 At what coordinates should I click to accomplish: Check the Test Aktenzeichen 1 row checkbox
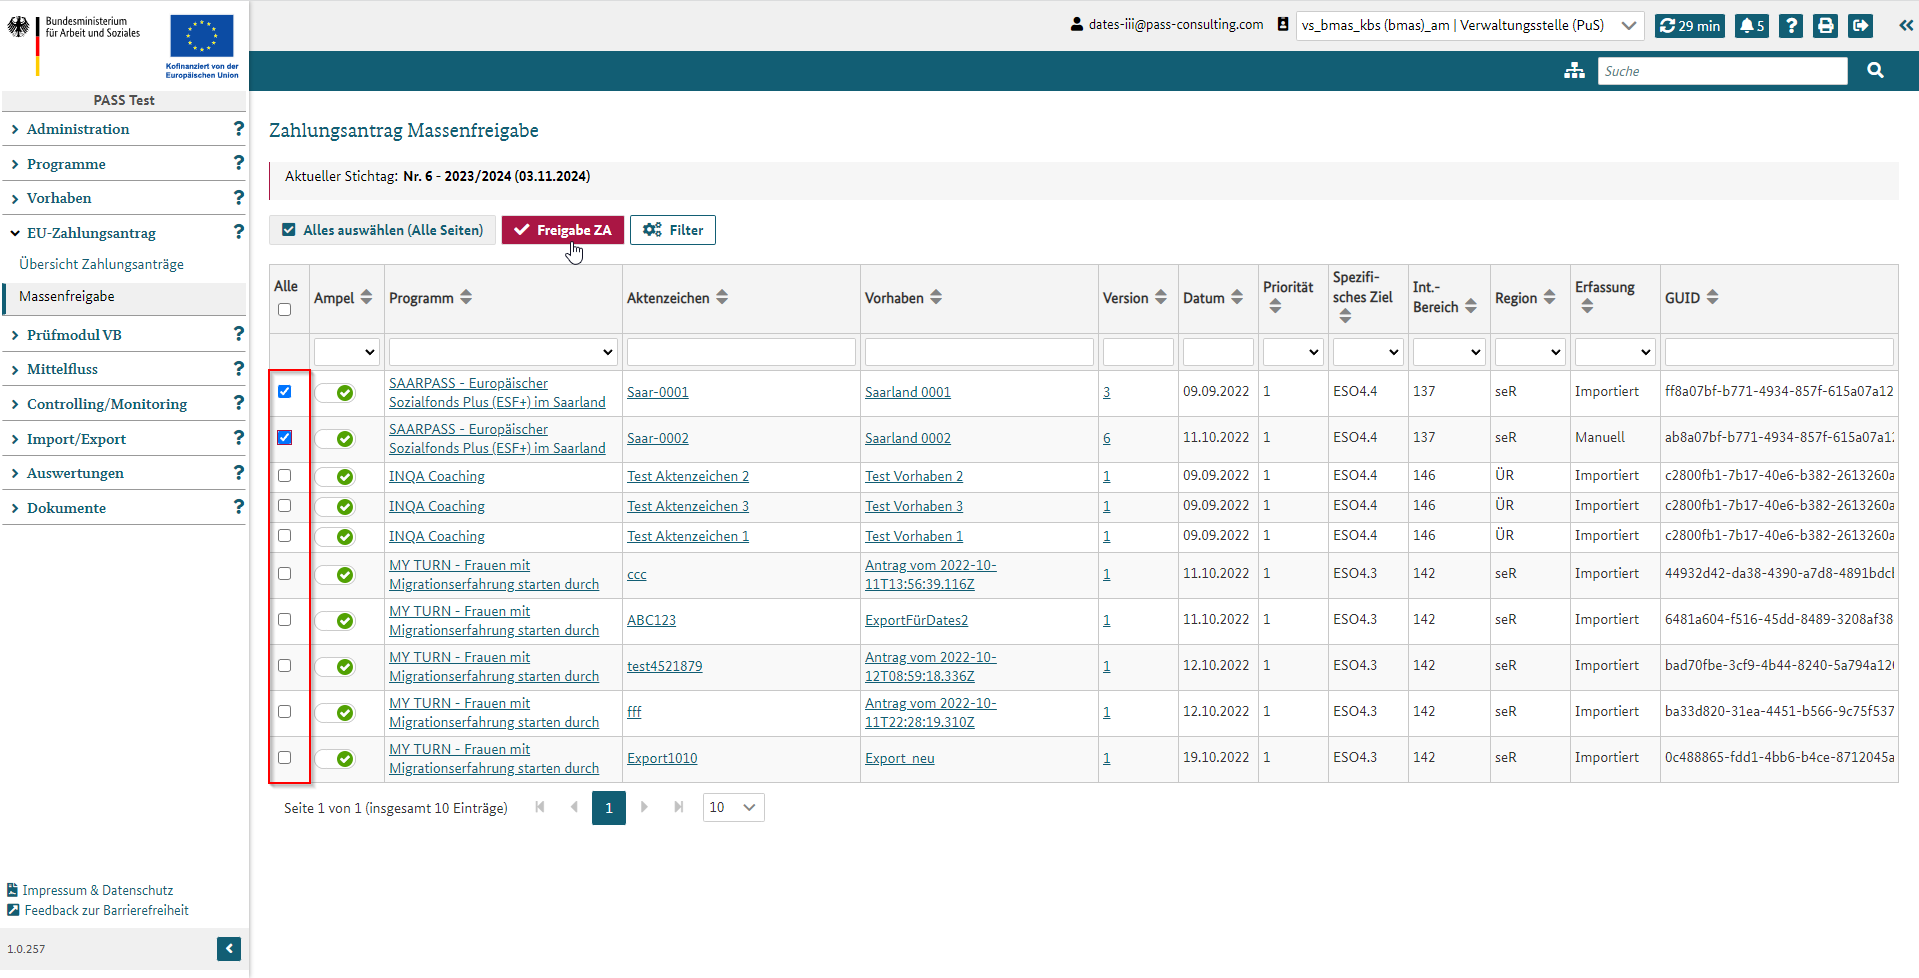pos(285,536)
